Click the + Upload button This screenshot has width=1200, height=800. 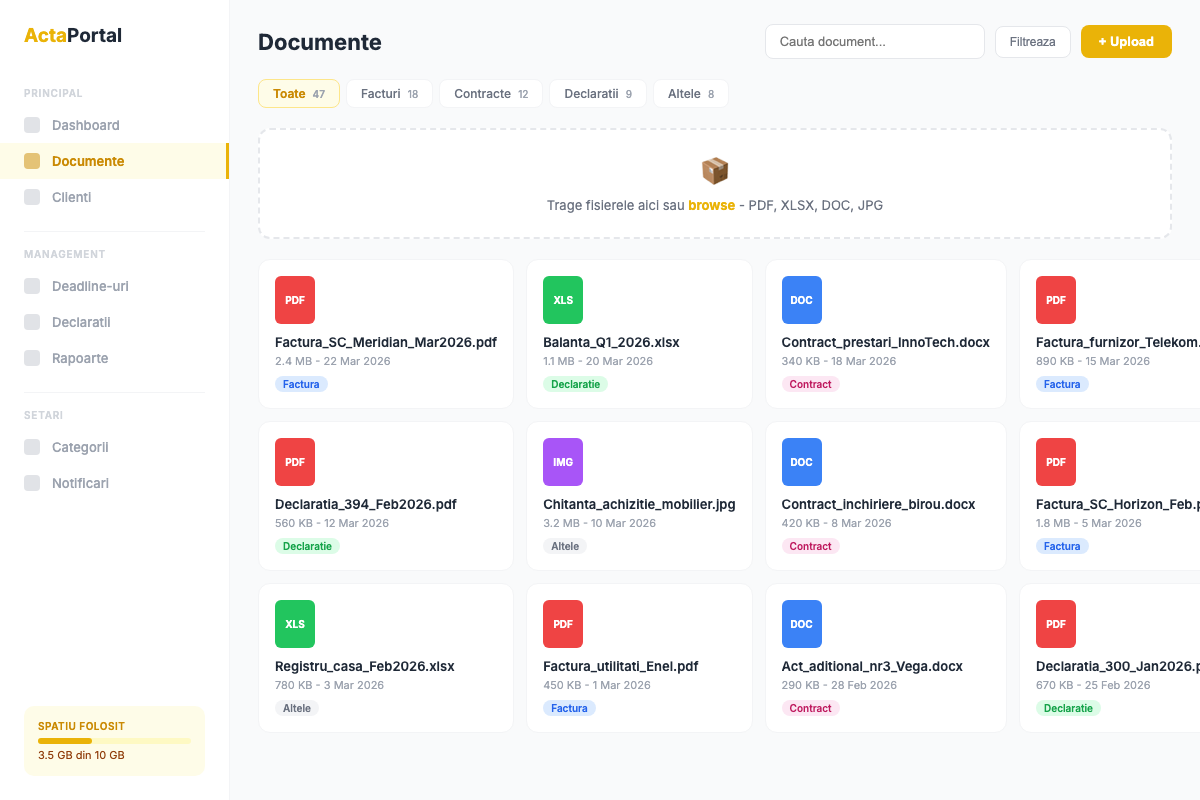click(1126, 41)
